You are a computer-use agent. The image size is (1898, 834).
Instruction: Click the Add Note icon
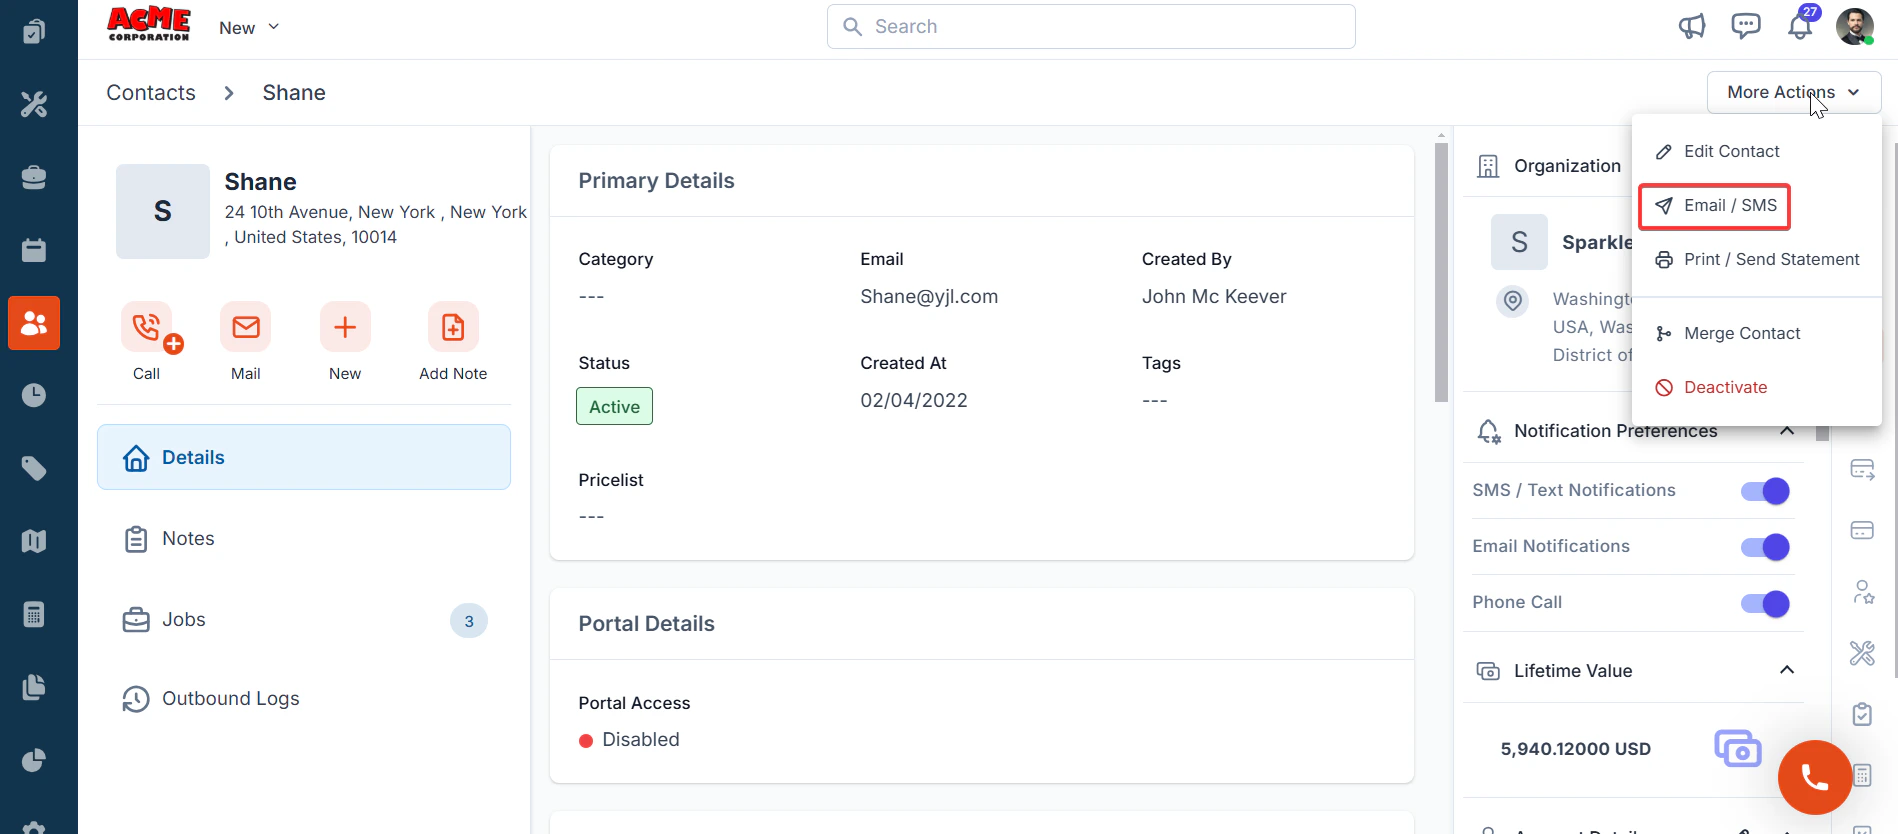click(x=453, y=327)
